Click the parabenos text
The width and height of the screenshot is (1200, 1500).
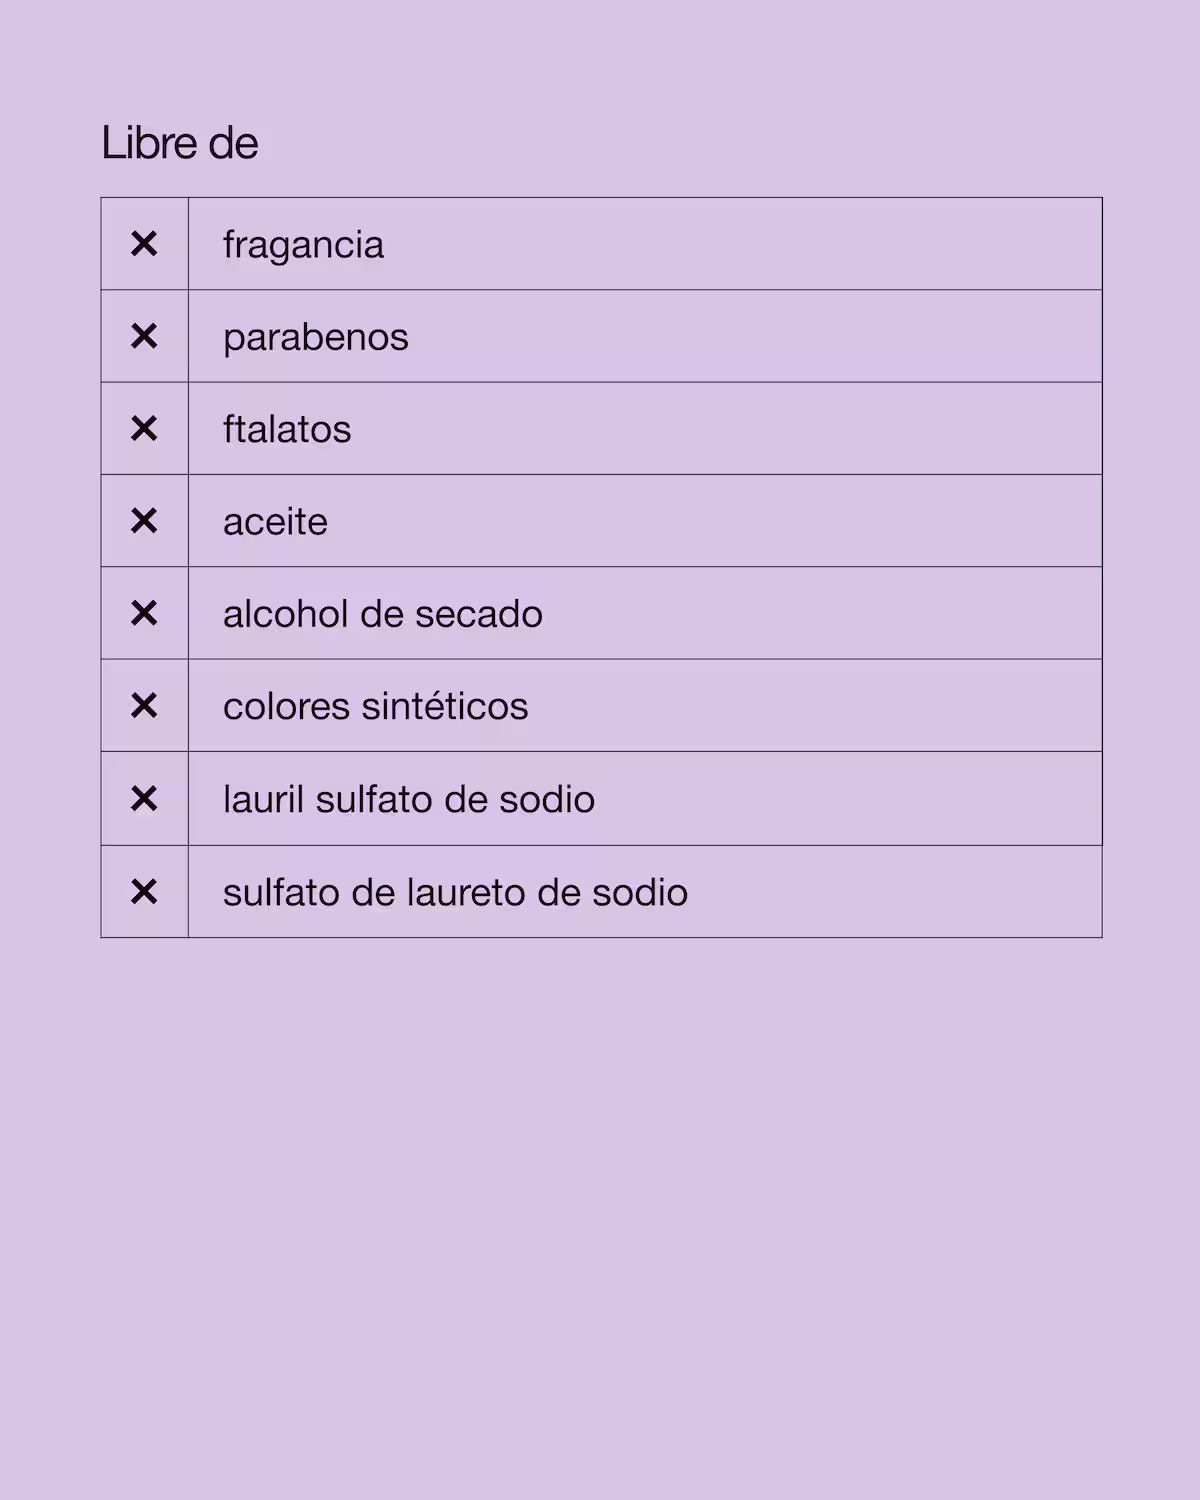coord(315,338)
